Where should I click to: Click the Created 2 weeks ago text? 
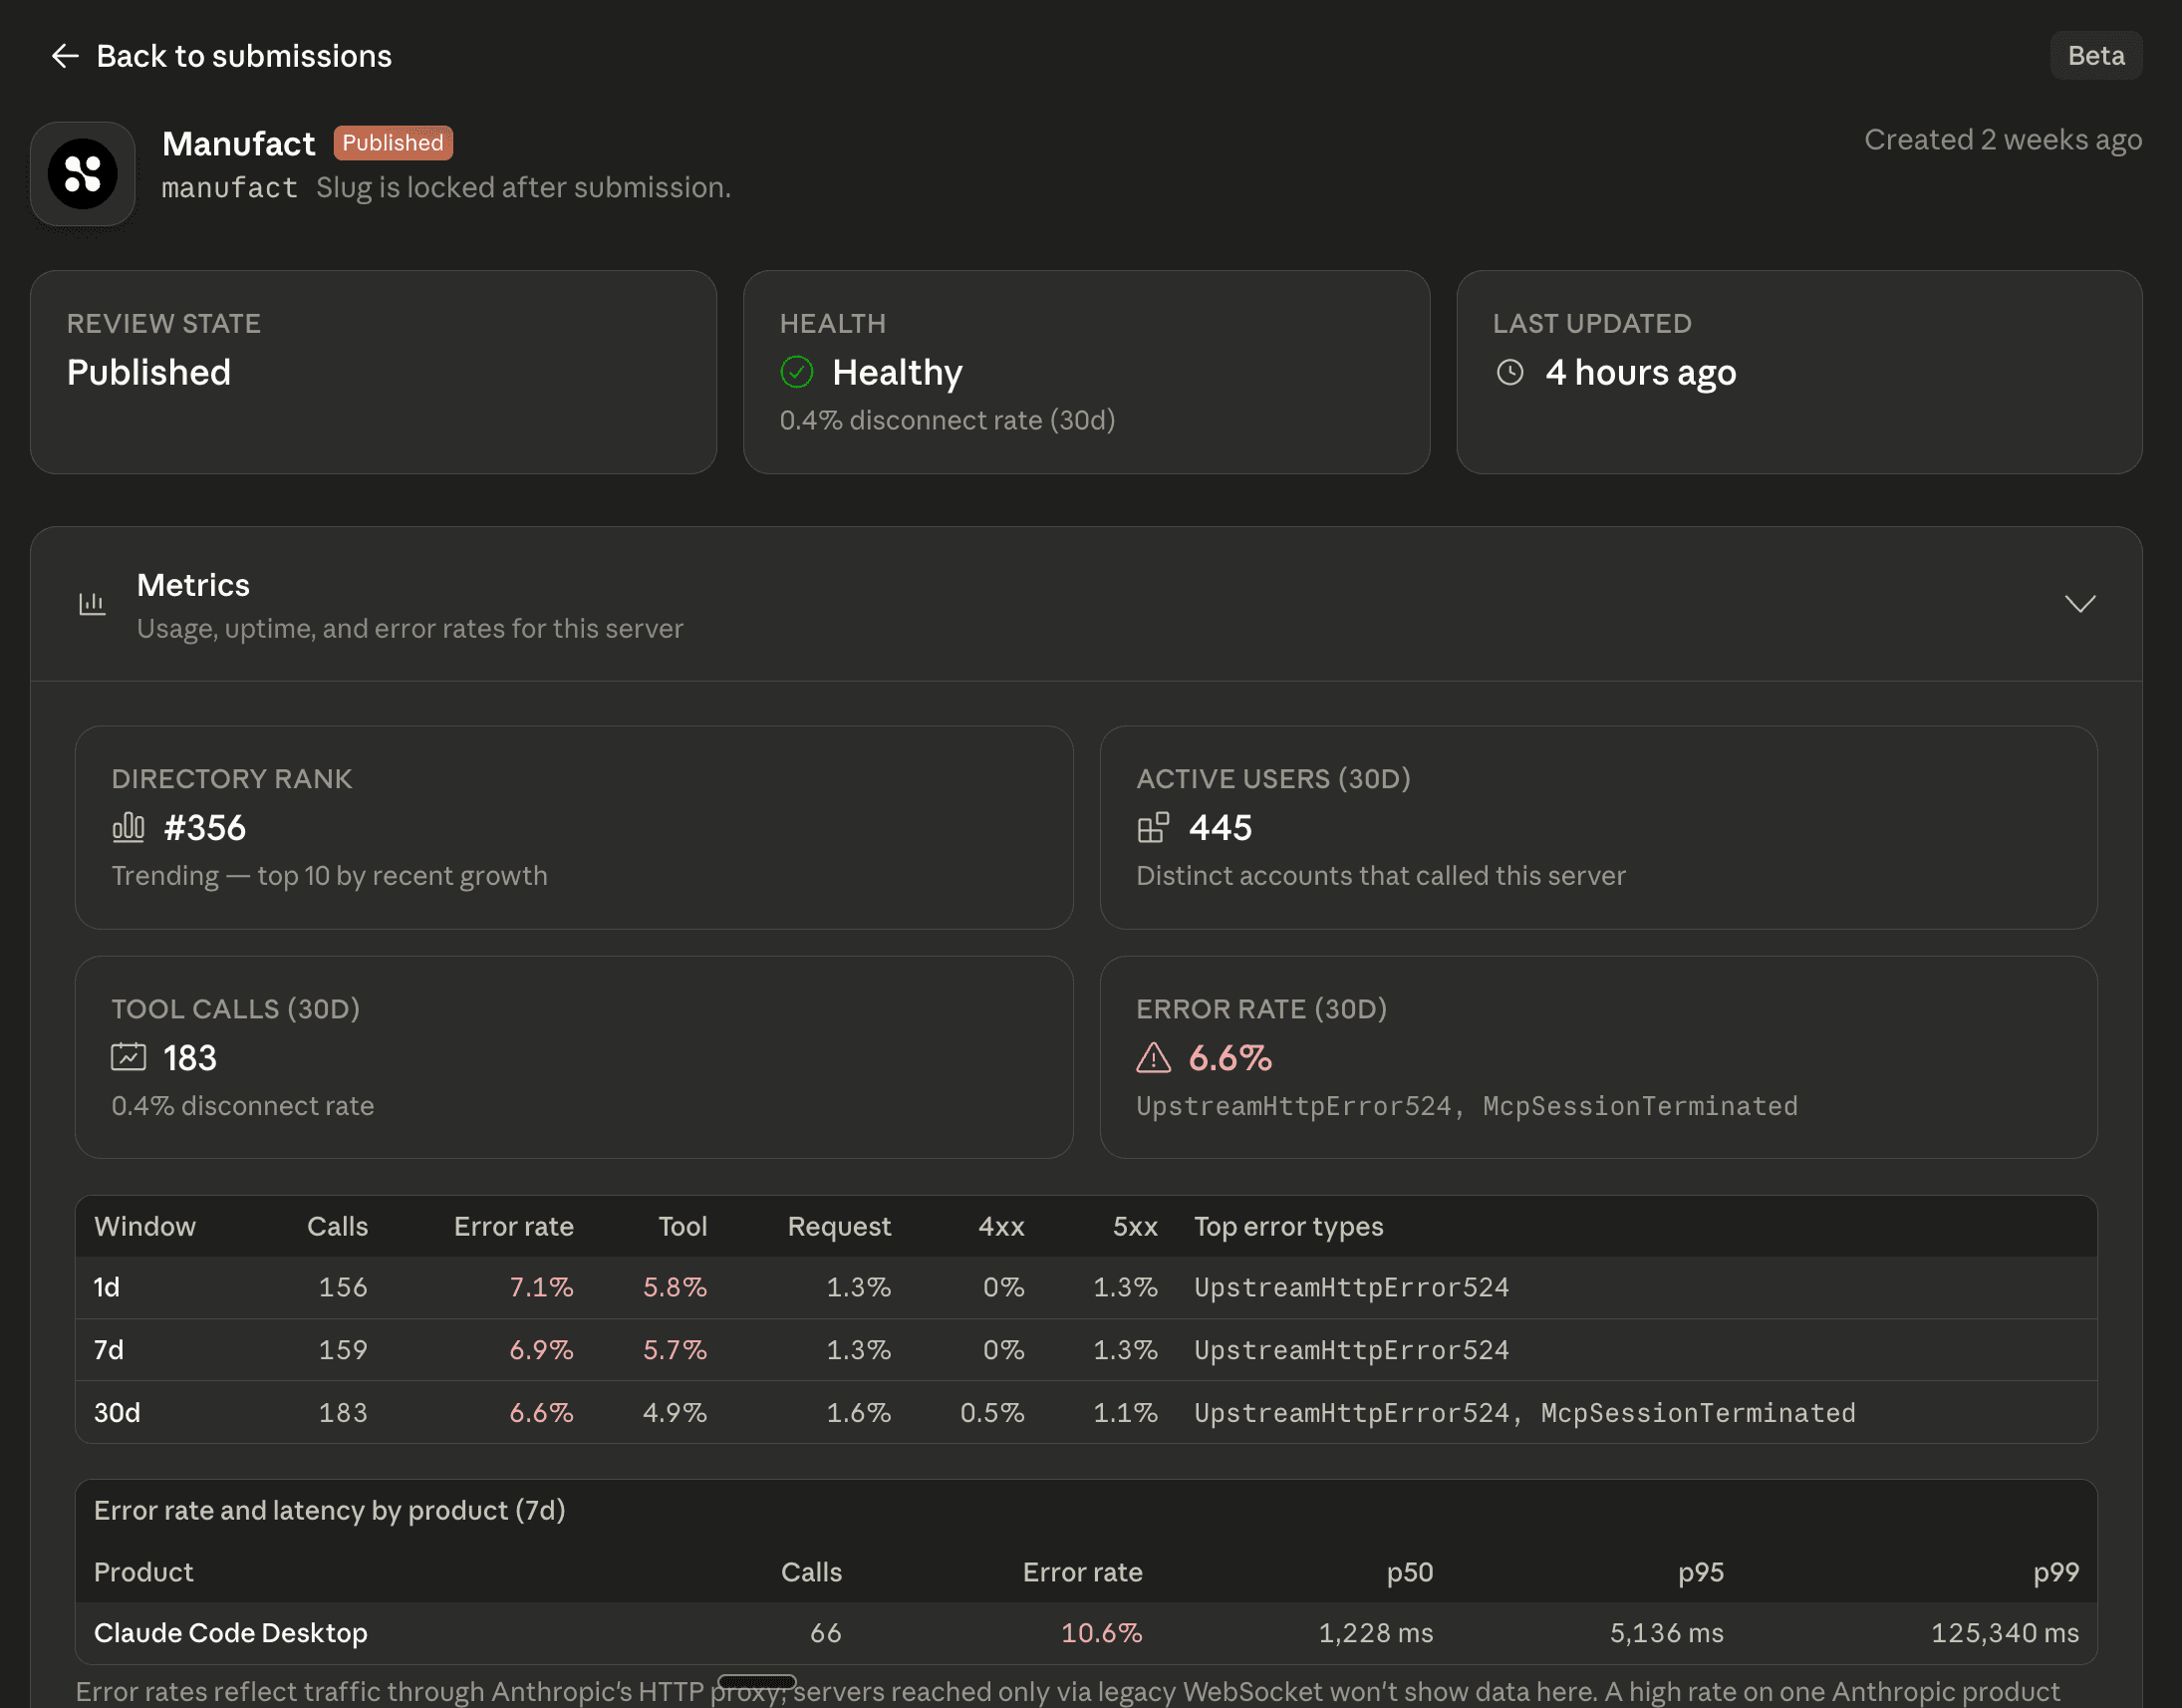point(2003,140)
